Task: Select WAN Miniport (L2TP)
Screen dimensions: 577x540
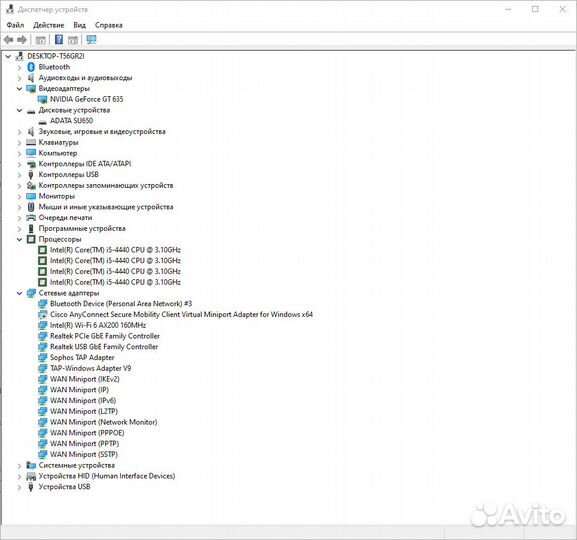Action: 84,412
